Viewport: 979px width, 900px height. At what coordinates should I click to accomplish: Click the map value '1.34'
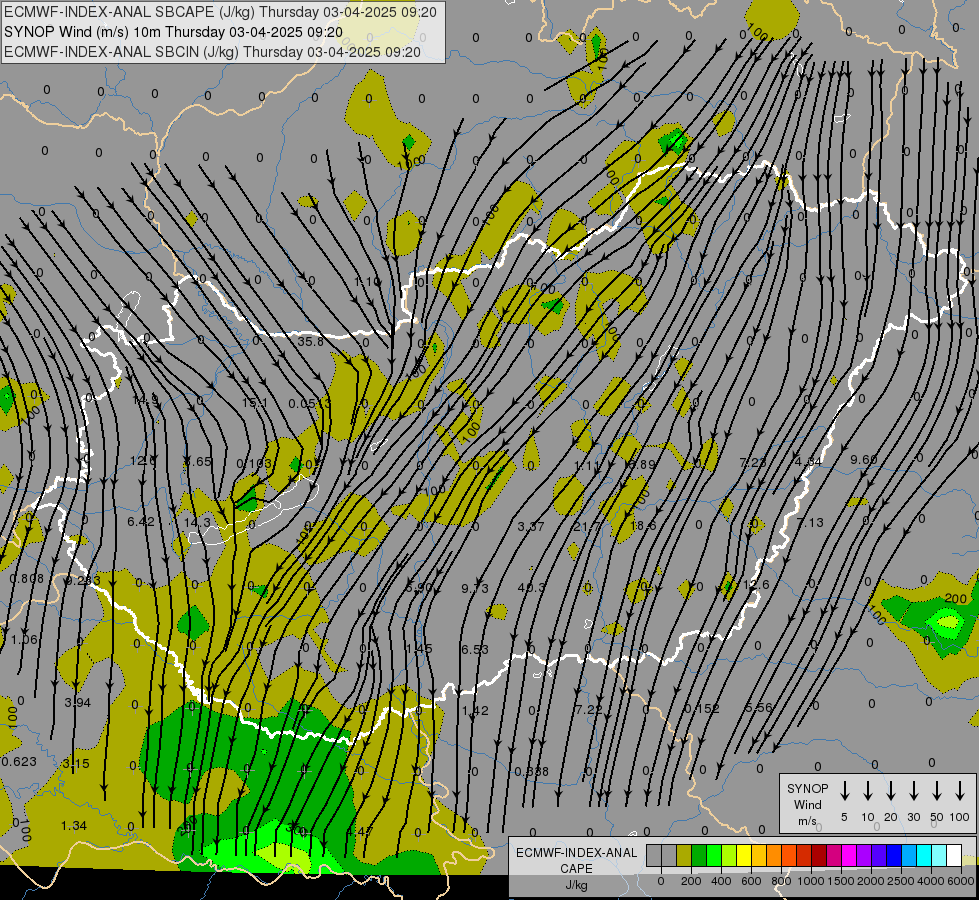74,826
